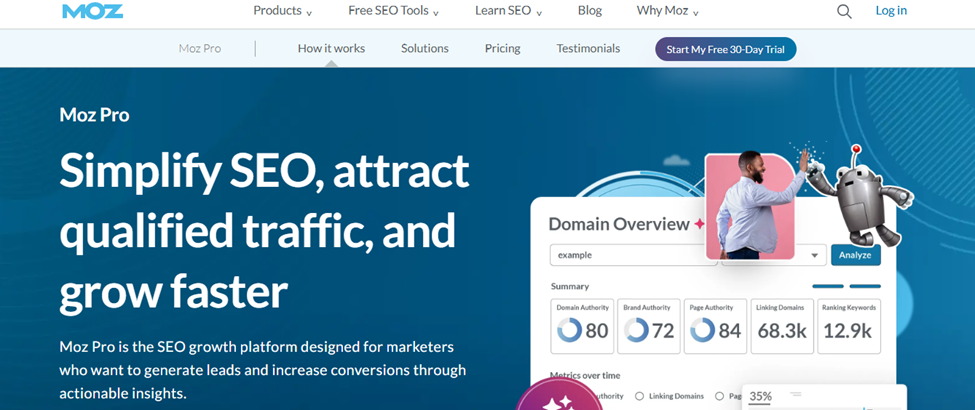Image resolution: width=975 pixels, height=410 pixels.
Task: Click the purple sparkle badge circle
Action: point(558,395)
